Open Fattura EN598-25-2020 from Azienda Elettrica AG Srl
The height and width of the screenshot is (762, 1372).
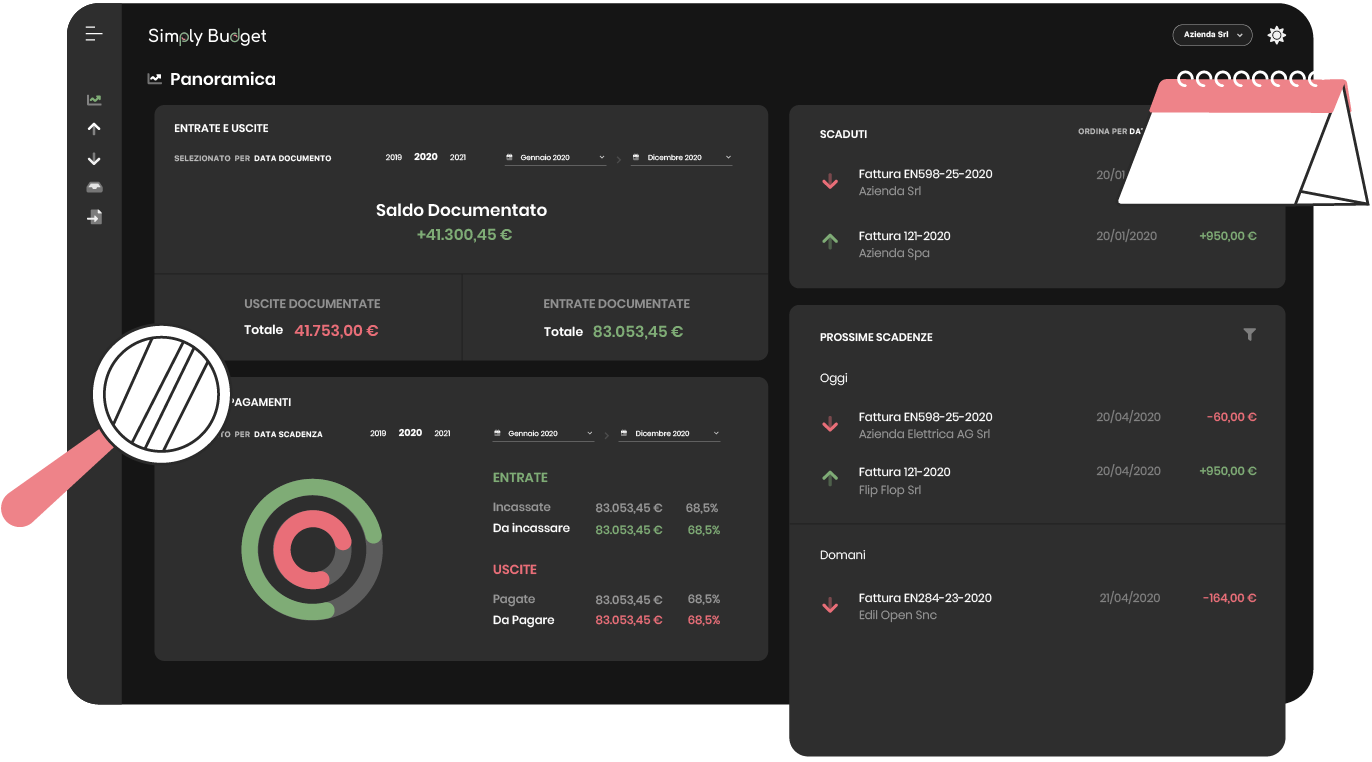pyautogui.click(x=925, y=417)
